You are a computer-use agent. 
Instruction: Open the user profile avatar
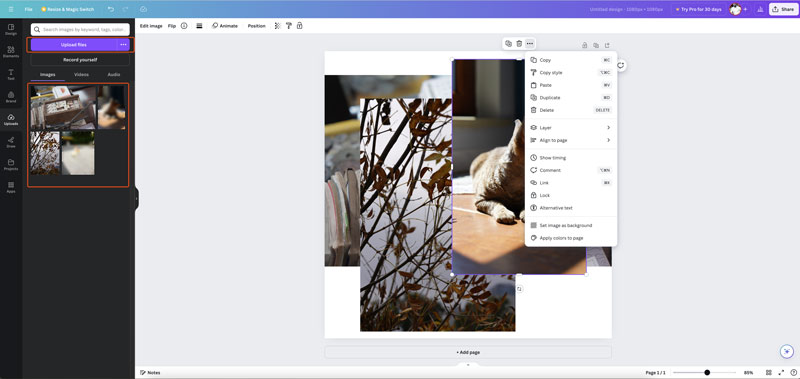(x=735, y=9)
